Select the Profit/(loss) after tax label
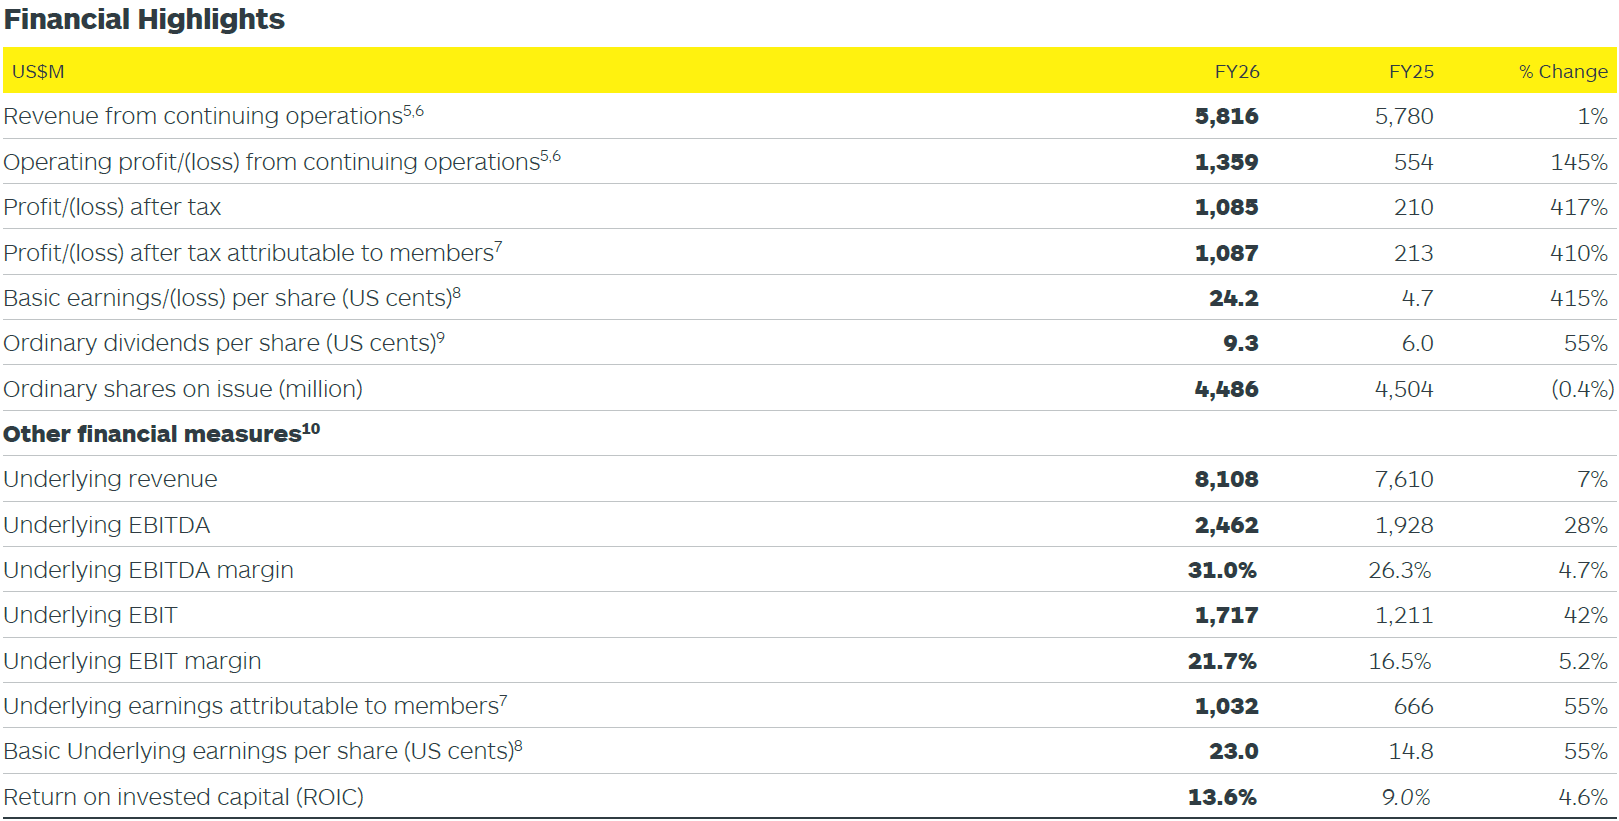The height and width of the screenshot is (821, 1619). tap(112, 207)
